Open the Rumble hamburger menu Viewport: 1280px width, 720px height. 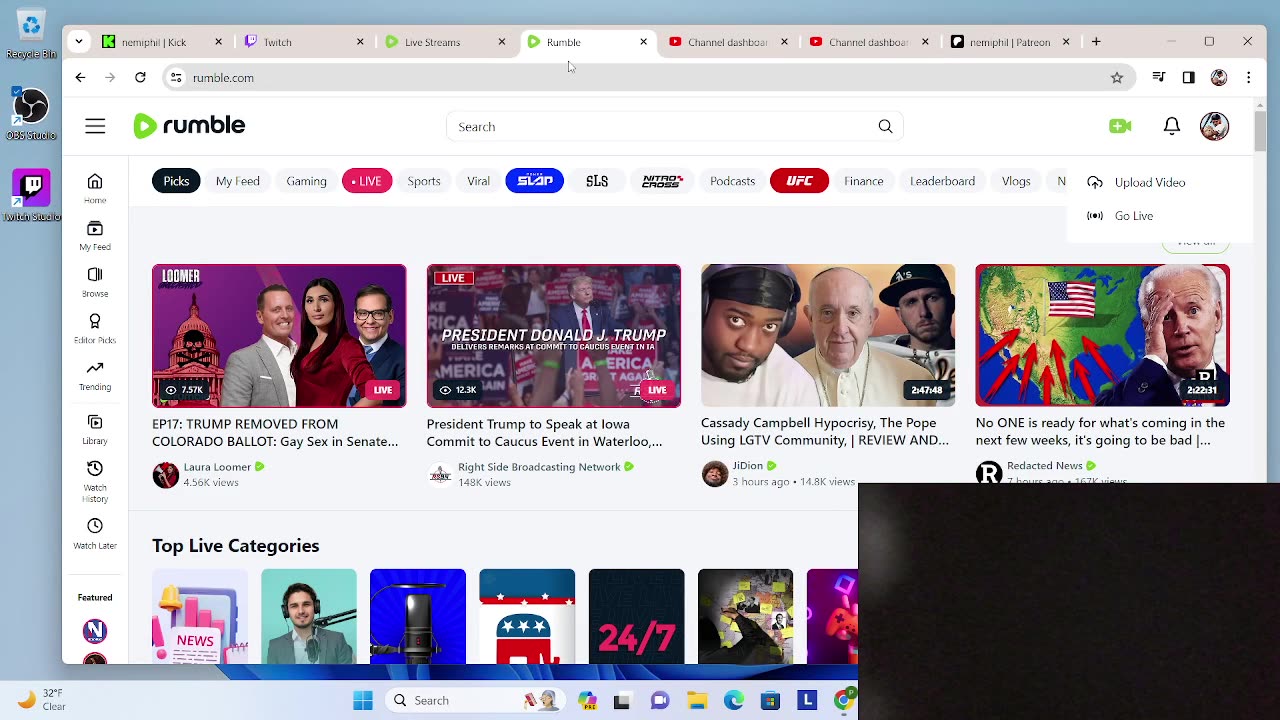coord(95,126)
